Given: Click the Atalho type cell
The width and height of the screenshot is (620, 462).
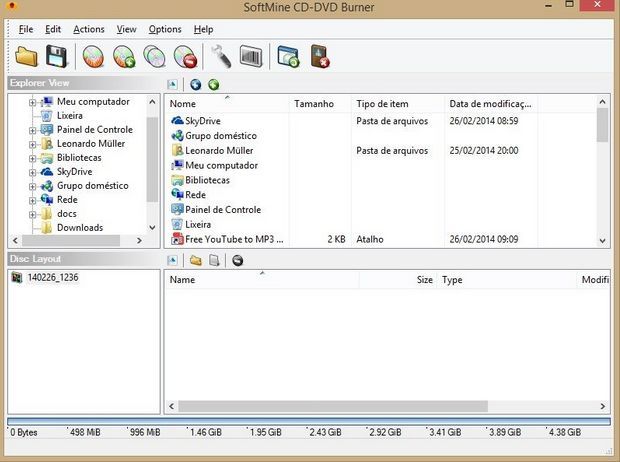Looking at the screenshot, I should point(370,239).
